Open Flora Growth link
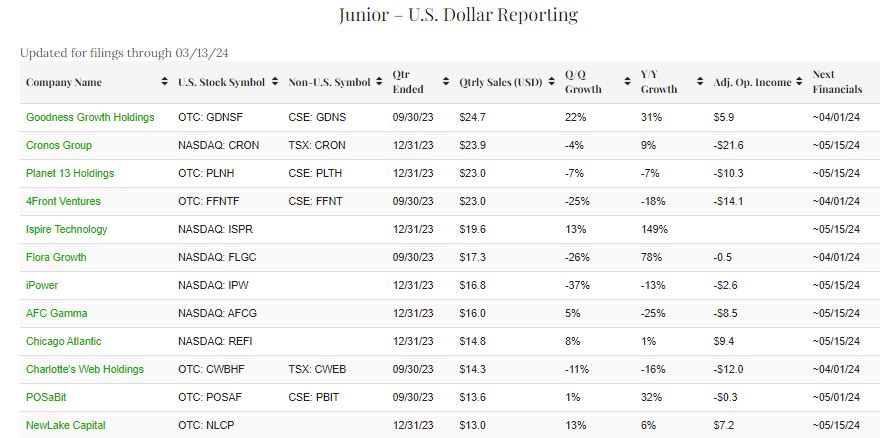Viewport: 880px width, 438px height. click(x=56, y=257)
